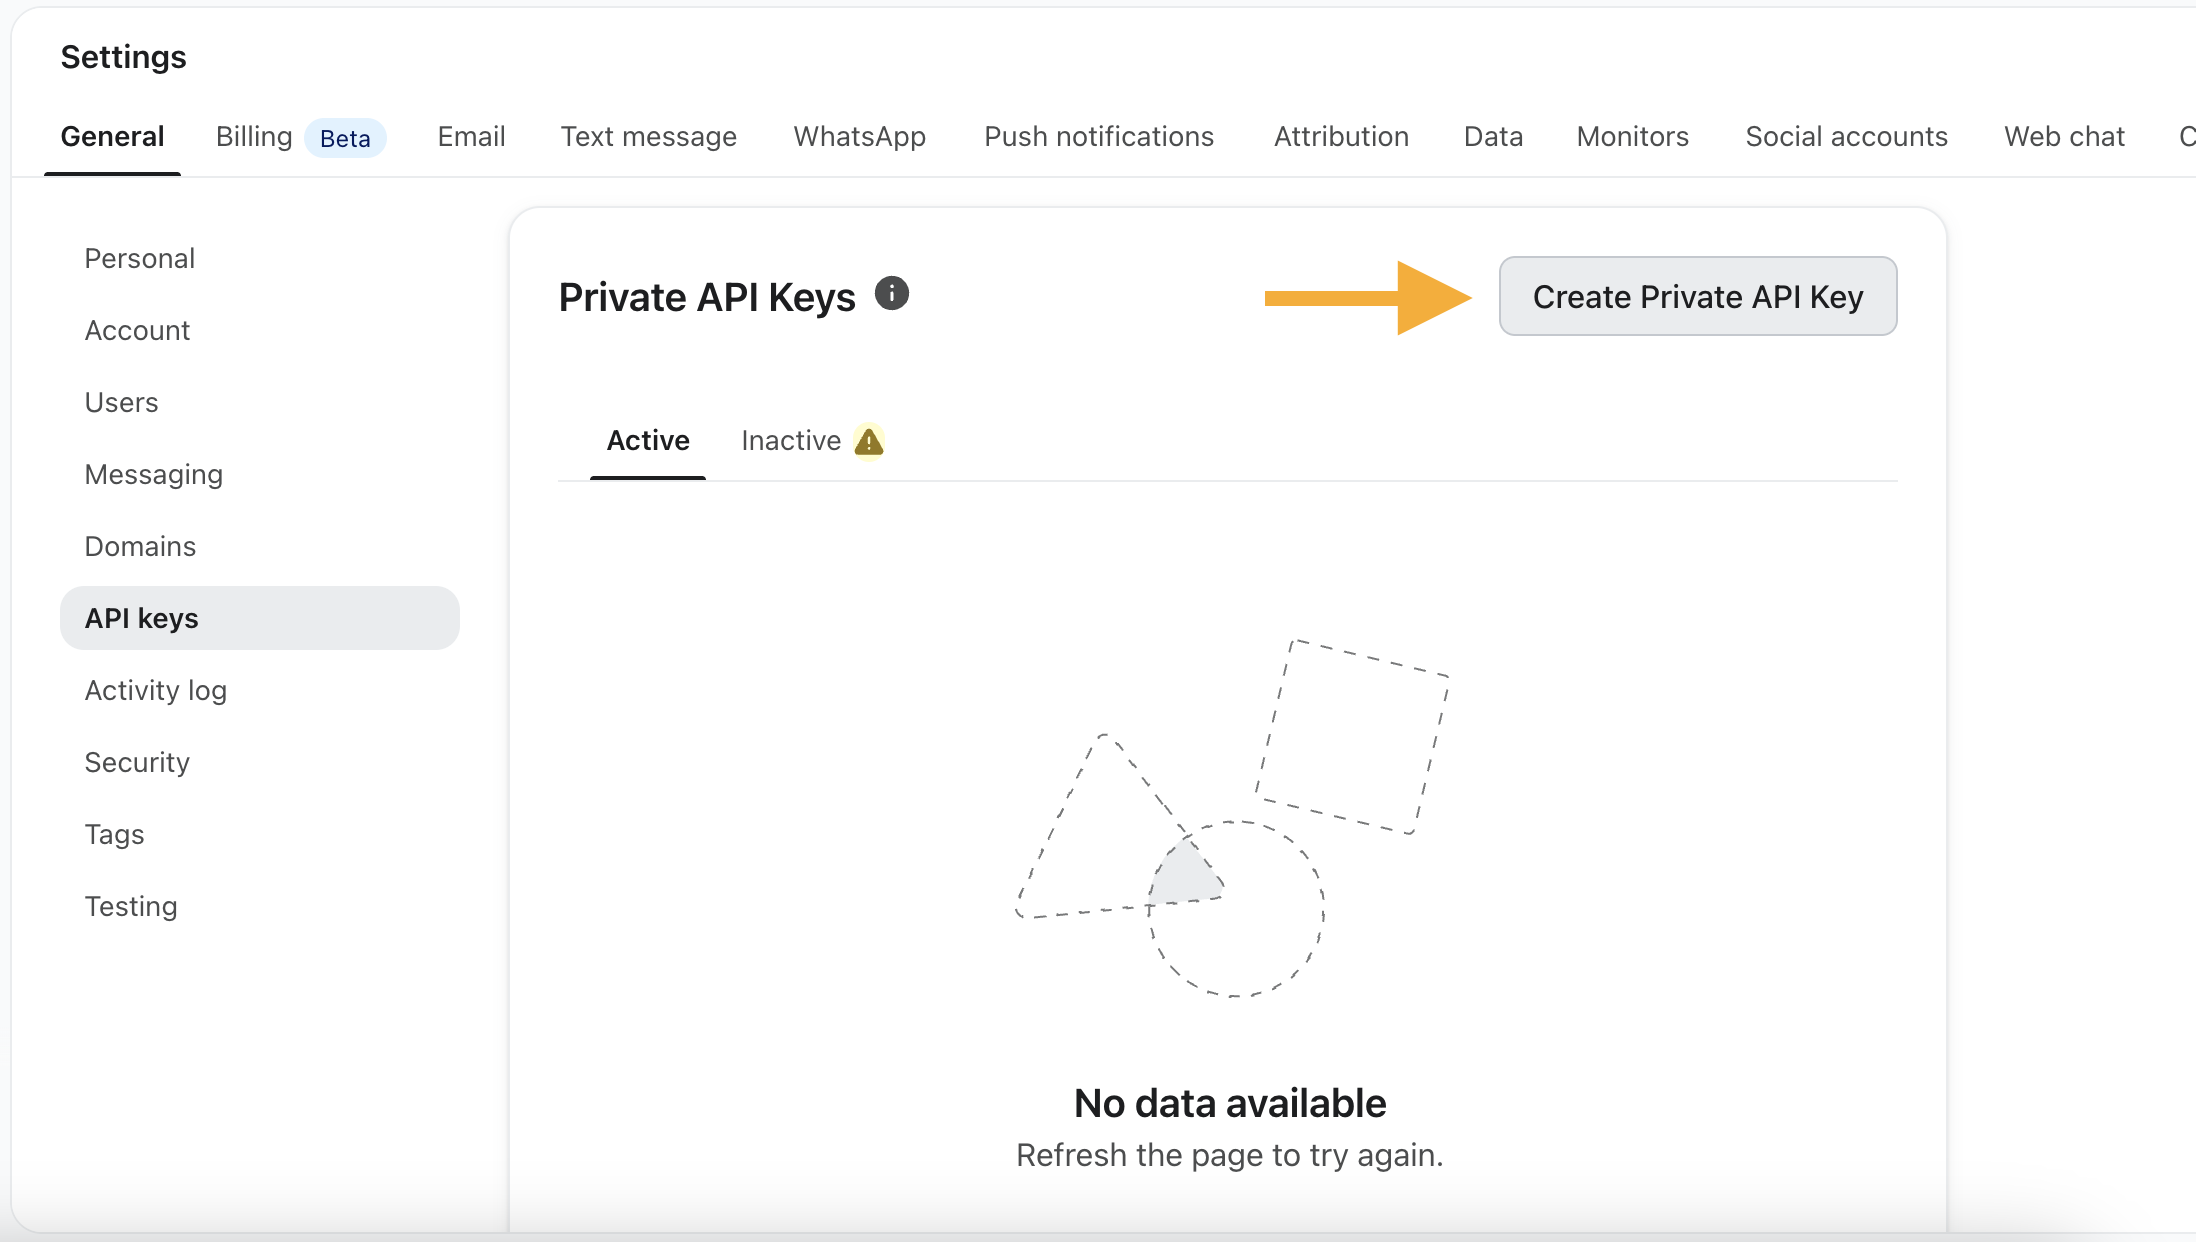Click the Settings page heading
This screenshot has width=2196, height=1242.
pyautogui.click(x=123, y=57)
